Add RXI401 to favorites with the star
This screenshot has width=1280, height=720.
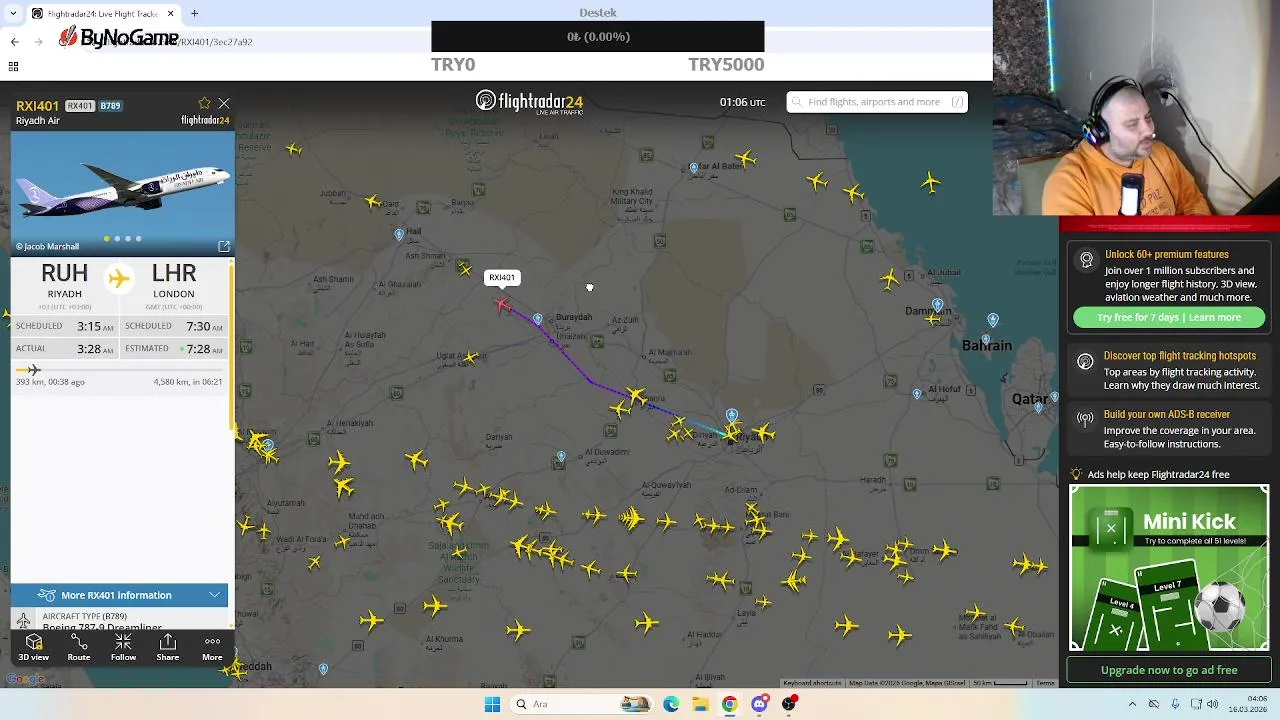click(x=204, y=103)
